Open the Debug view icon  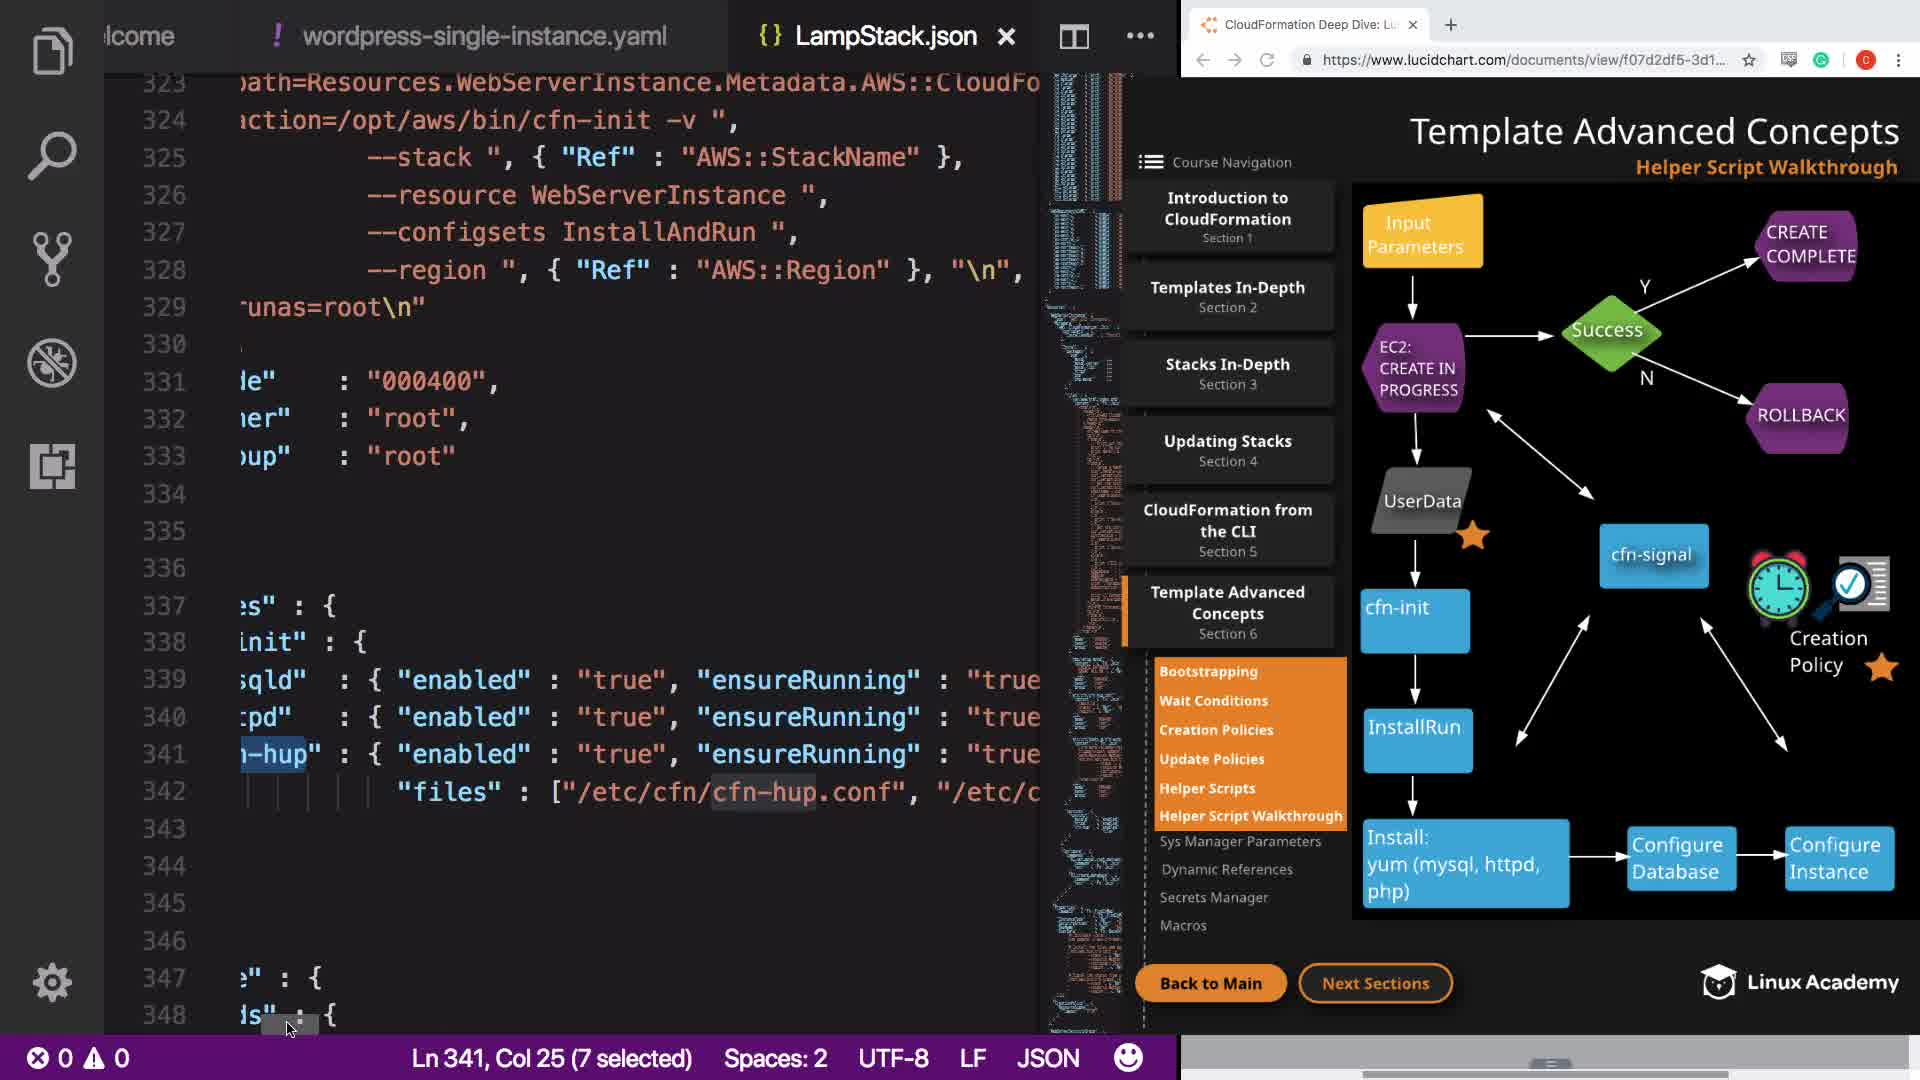(52, 363)
